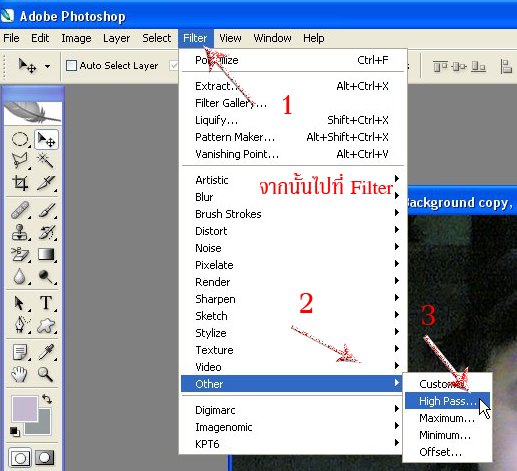Expand the Artistic filter submenu
The width and height of the screenshot is (517, 471).
(x=292, y=180)
